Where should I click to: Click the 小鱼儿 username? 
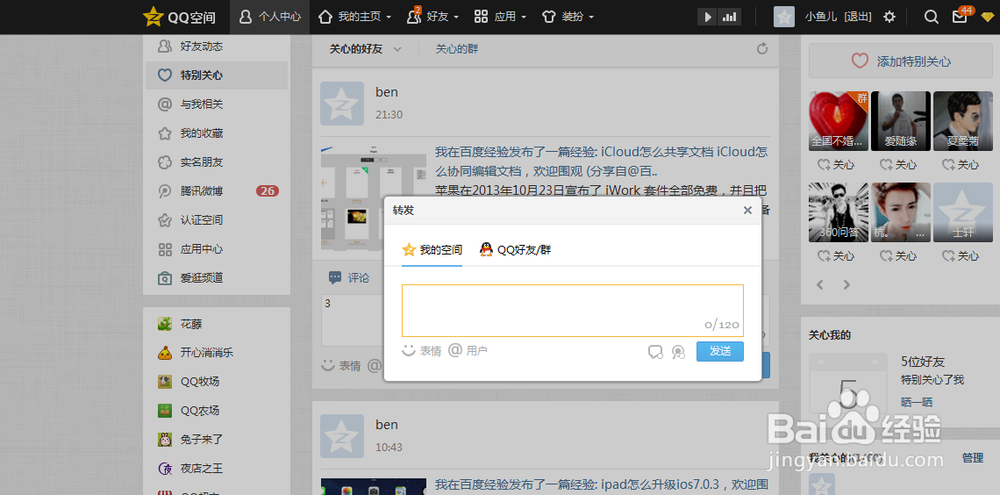pos(821,17)
